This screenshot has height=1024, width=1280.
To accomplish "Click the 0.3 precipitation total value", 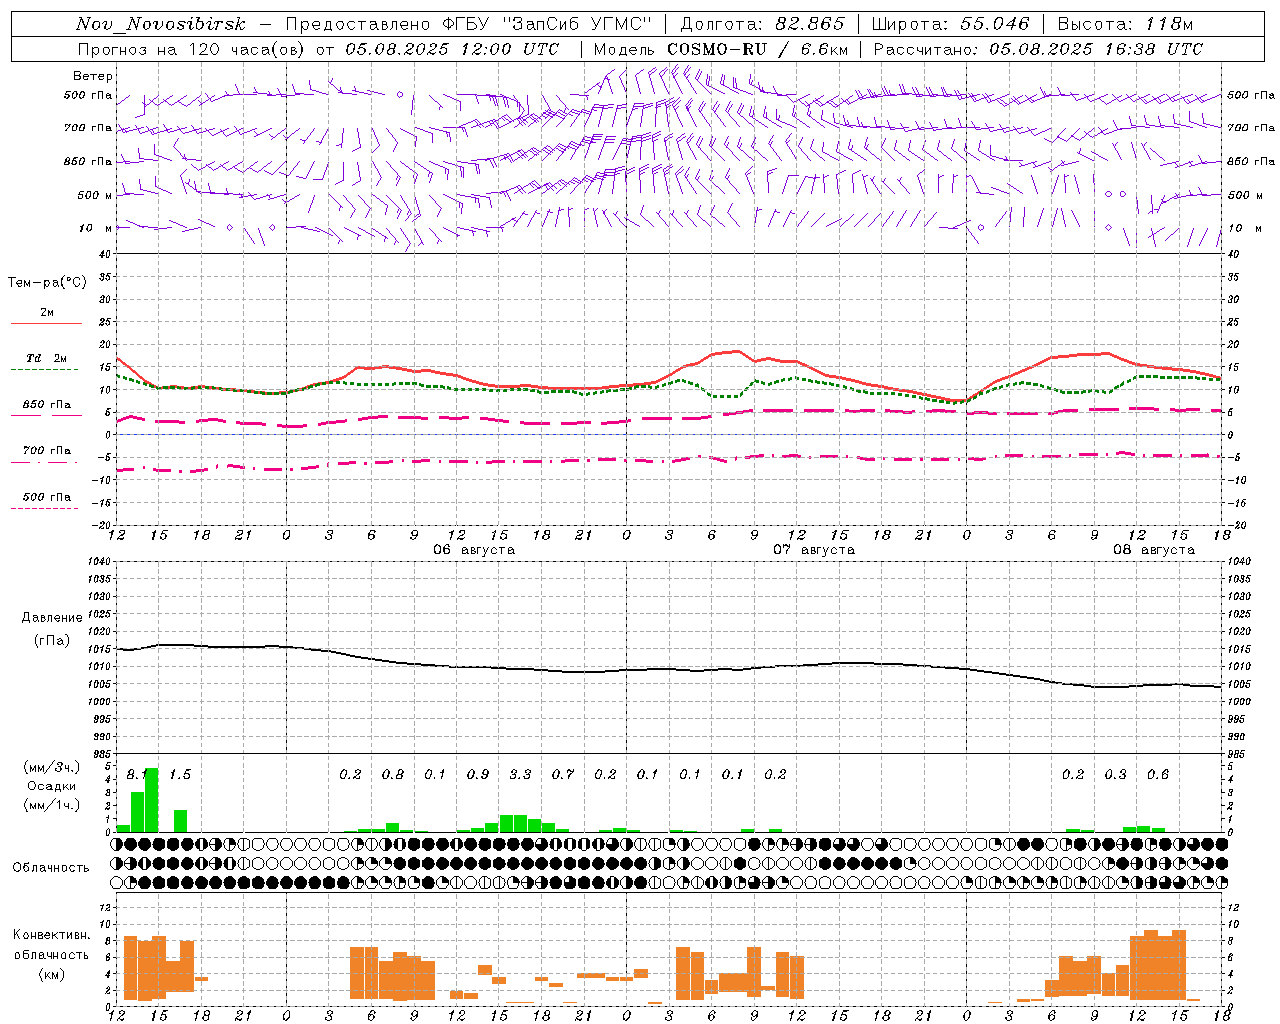I will [x=1115, y=774].
